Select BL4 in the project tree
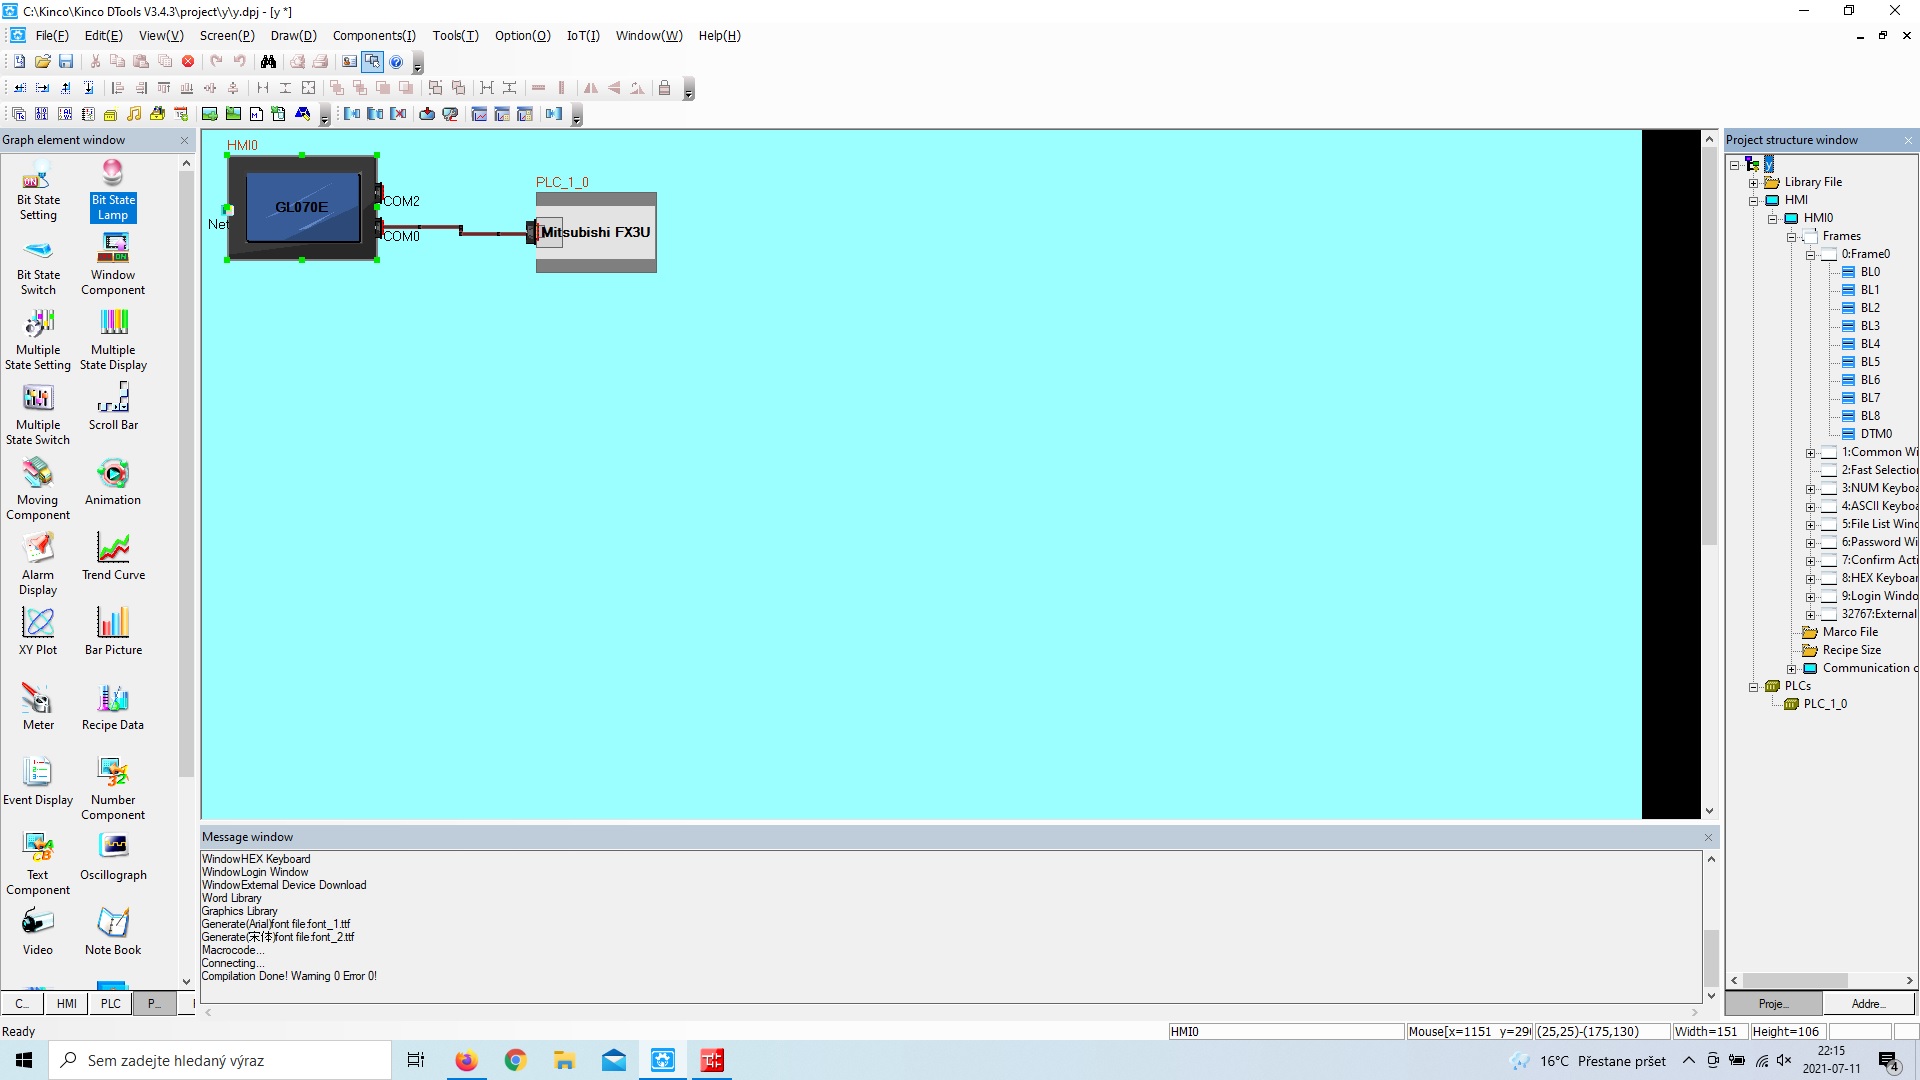Image resolution: width=1920 pixels, height=1080 pixels. 1869,344
